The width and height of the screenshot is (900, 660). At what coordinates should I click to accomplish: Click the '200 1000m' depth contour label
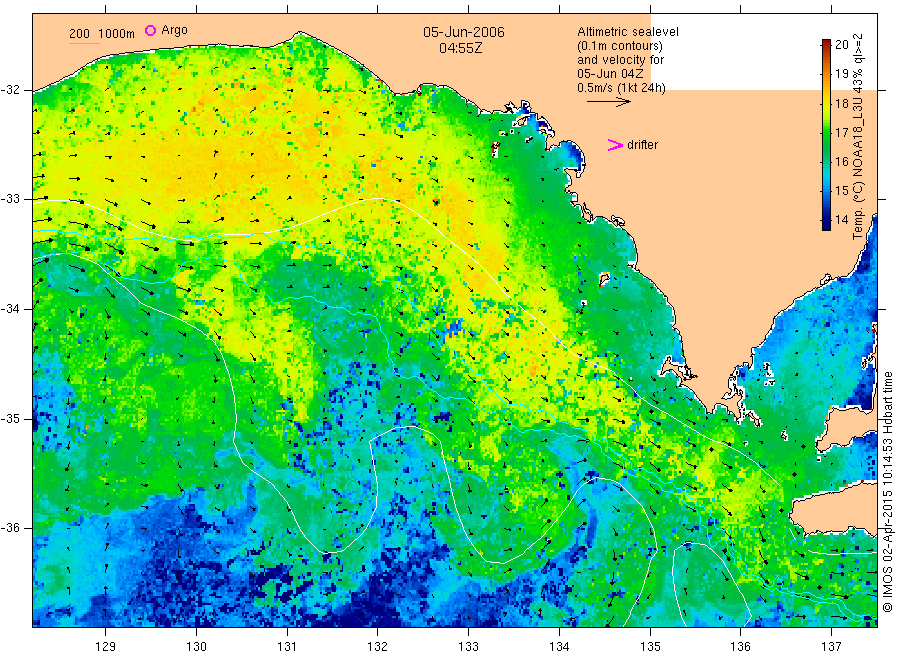(102, 34)
